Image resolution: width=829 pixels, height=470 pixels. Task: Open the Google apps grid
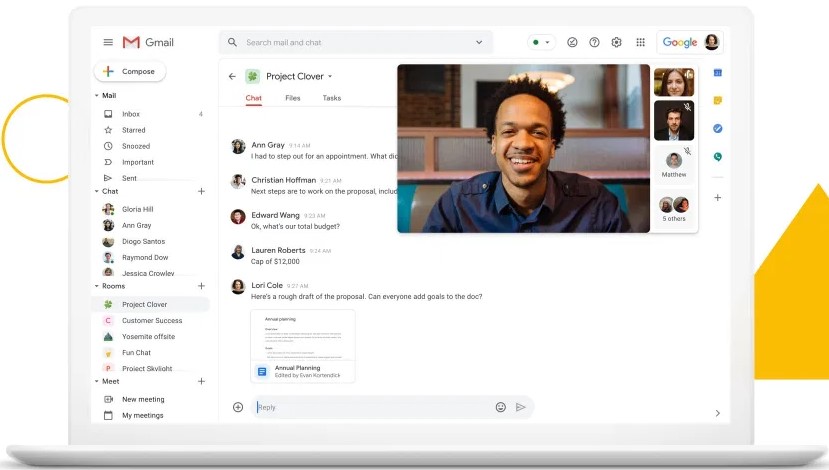(x=640, y=42)
